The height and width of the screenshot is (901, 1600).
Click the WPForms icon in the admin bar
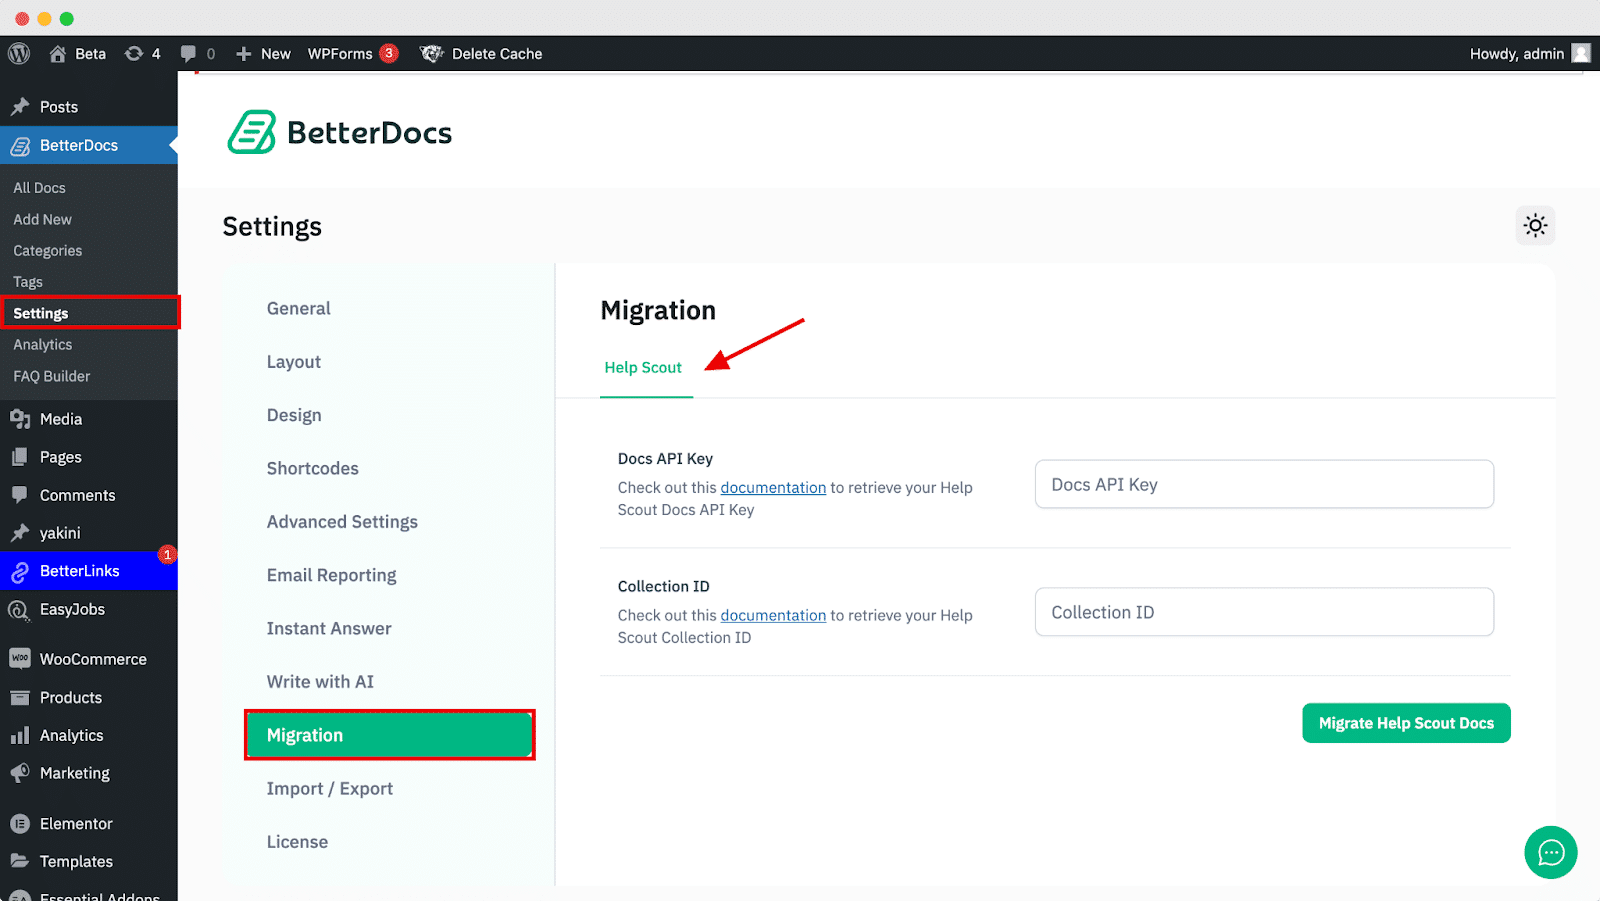340,53
